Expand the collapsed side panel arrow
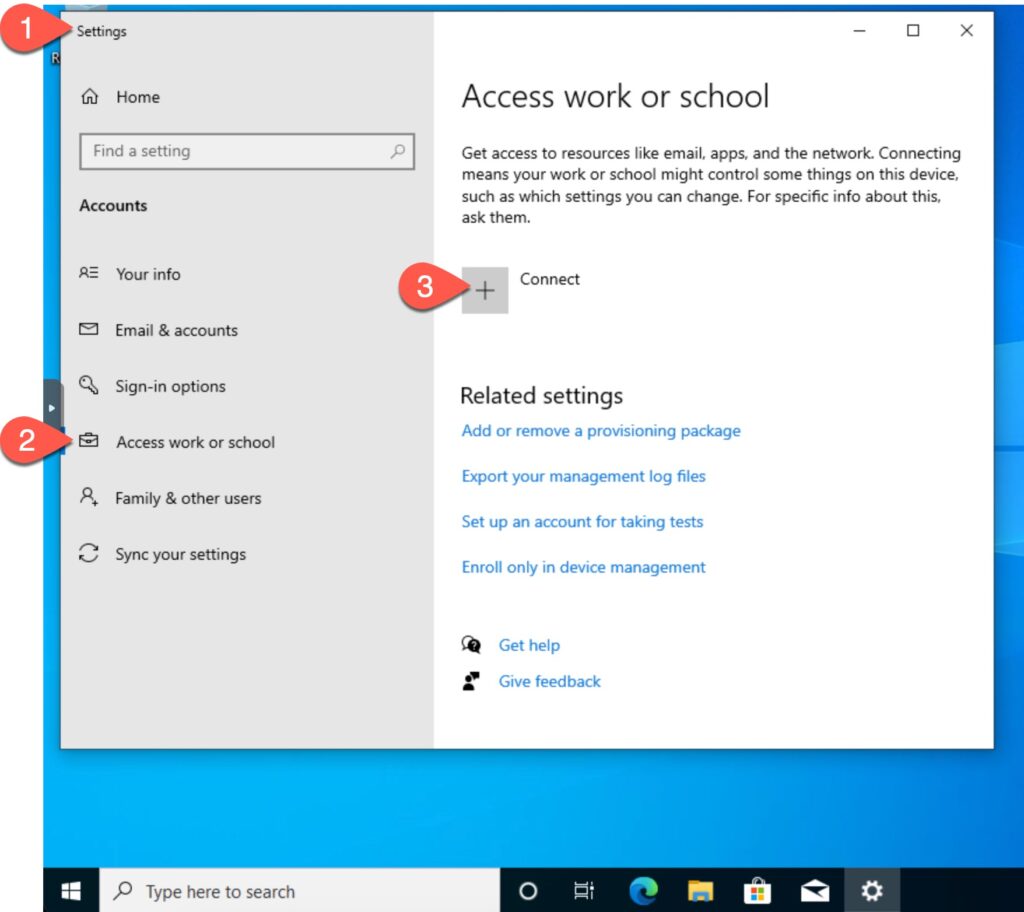 [x=52, y=408]
